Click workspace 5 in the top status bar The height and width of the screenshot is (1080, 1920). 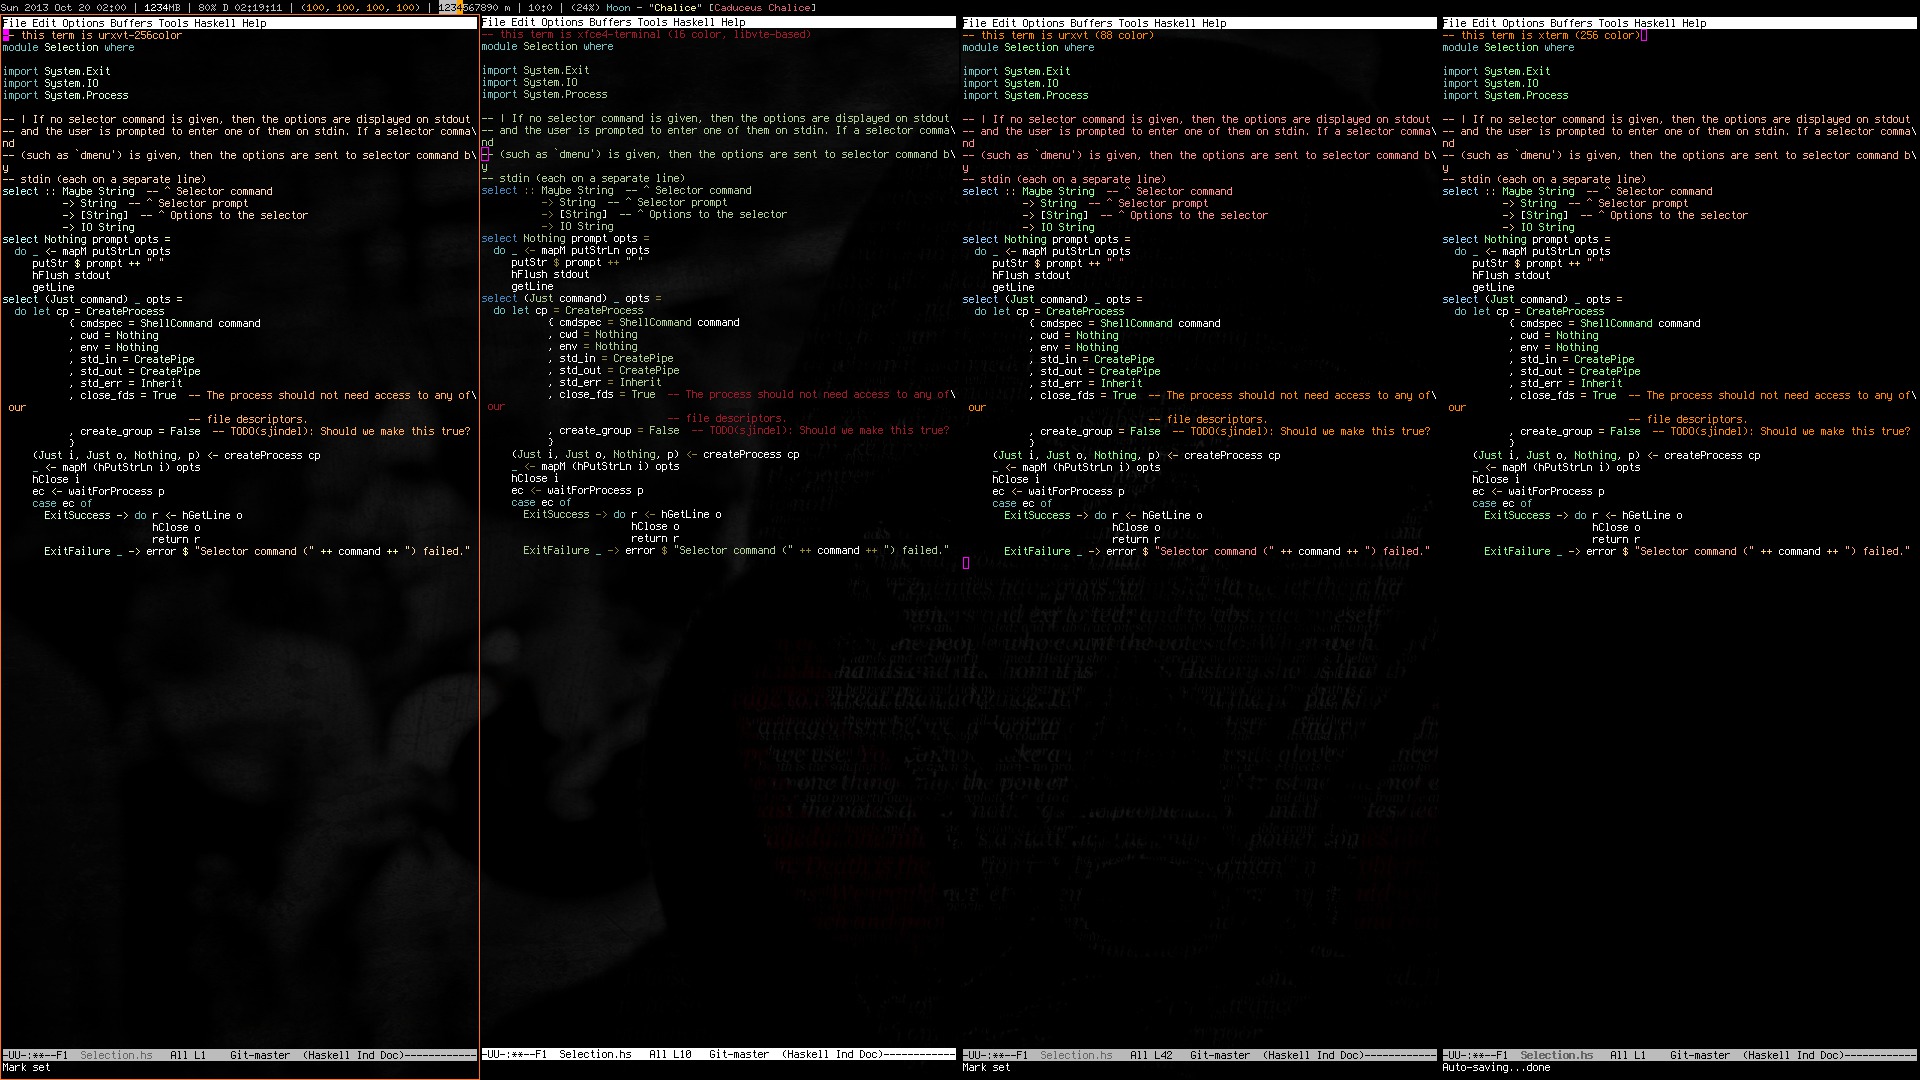tap(468, 7)
